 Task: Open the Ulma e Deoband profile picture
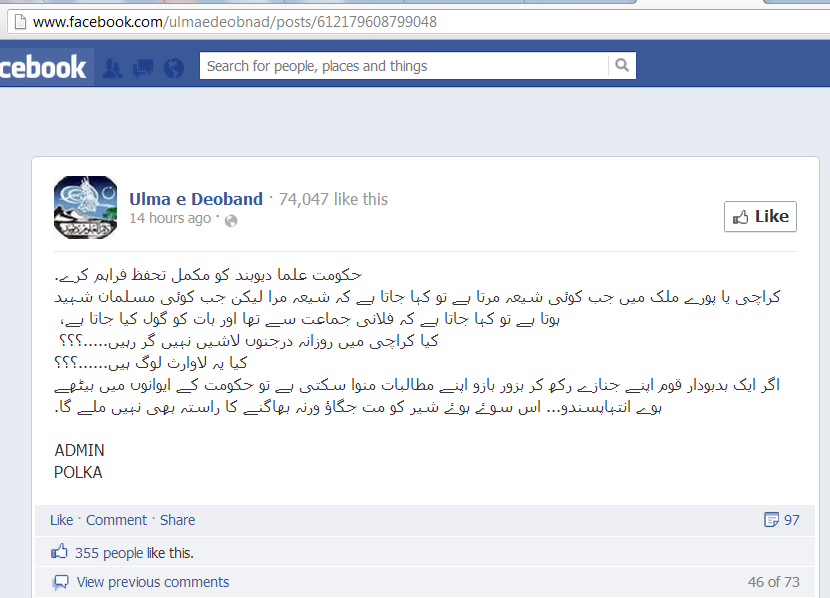tap(86, 207)
